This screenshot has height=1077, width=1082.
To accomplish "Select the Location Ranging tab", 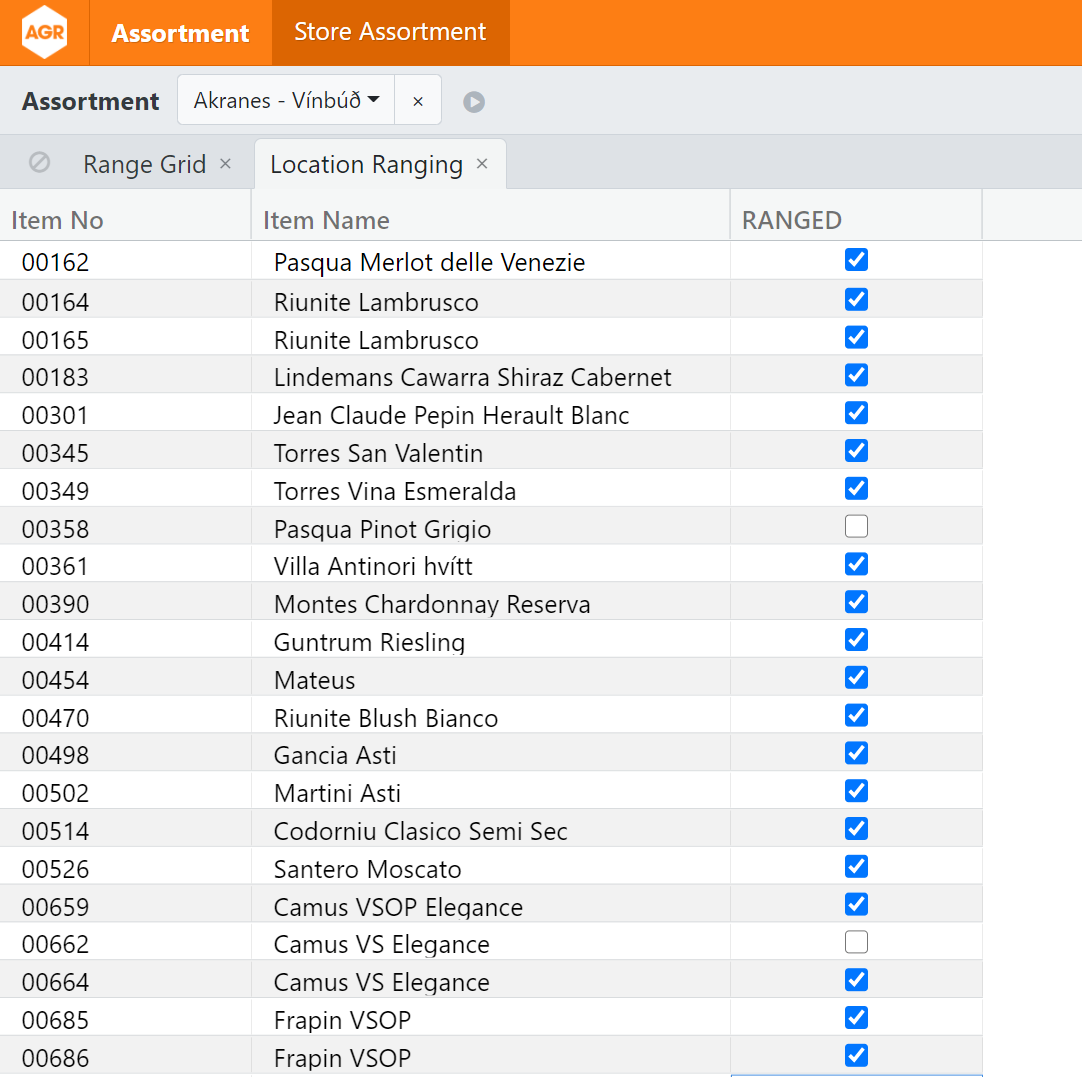I will point(366,164).
